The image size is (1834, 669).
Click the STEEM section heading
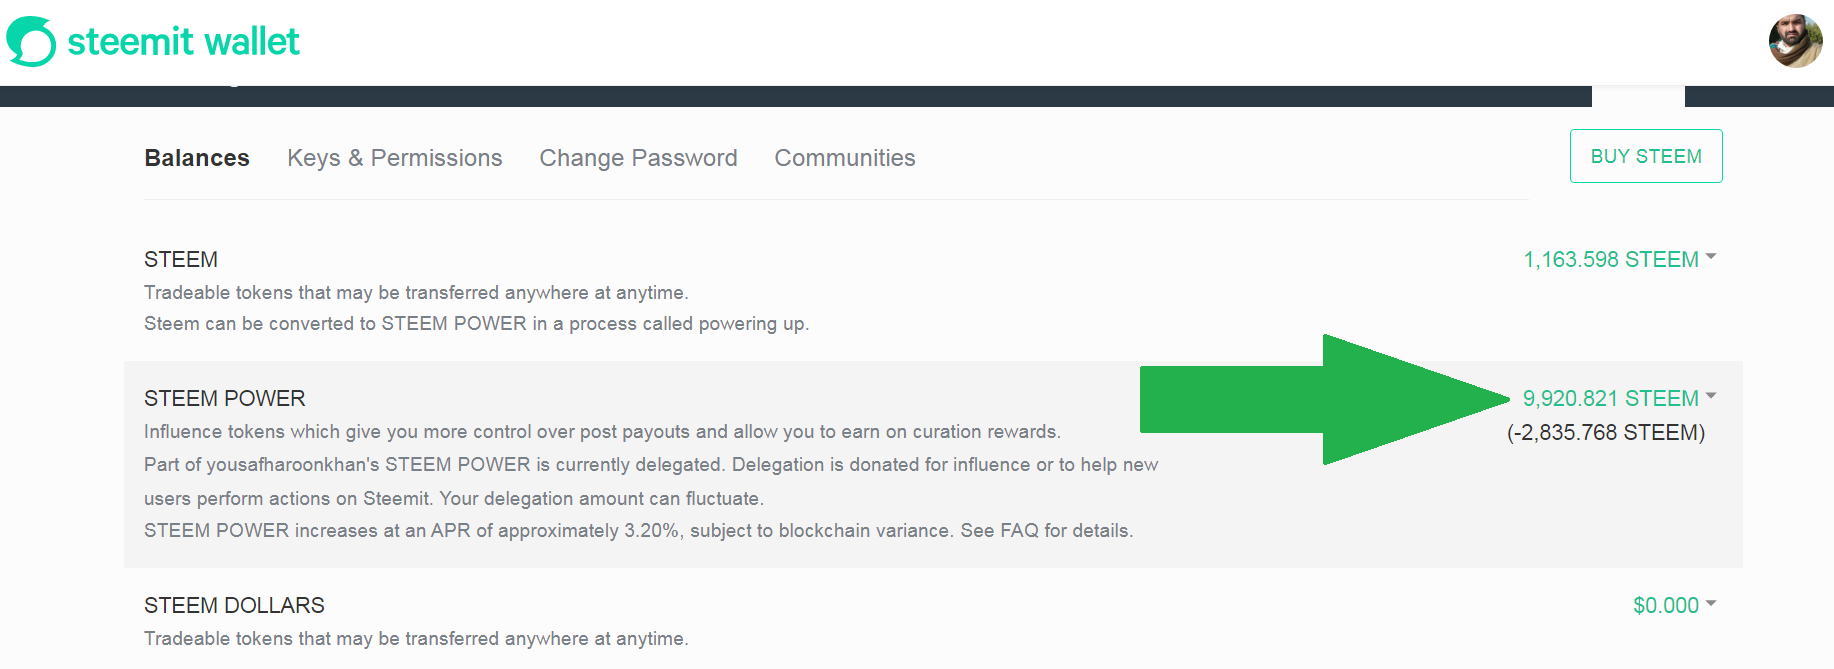tap(181, 260)
